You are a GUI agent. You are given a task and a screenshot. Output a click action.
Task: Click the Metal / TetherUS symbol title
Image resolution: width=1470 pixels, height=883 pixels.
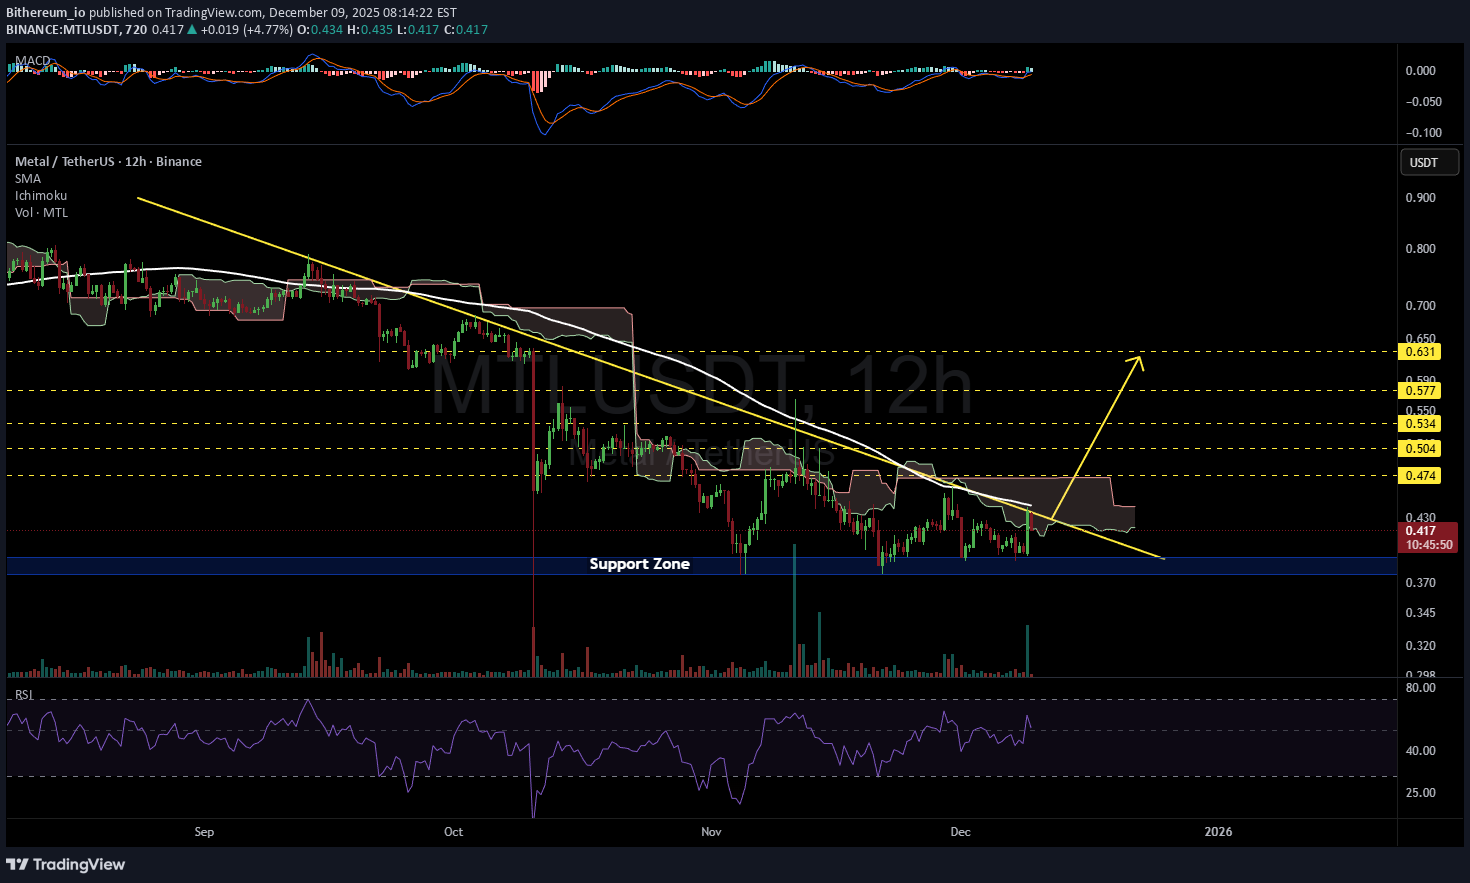(108, 162)
